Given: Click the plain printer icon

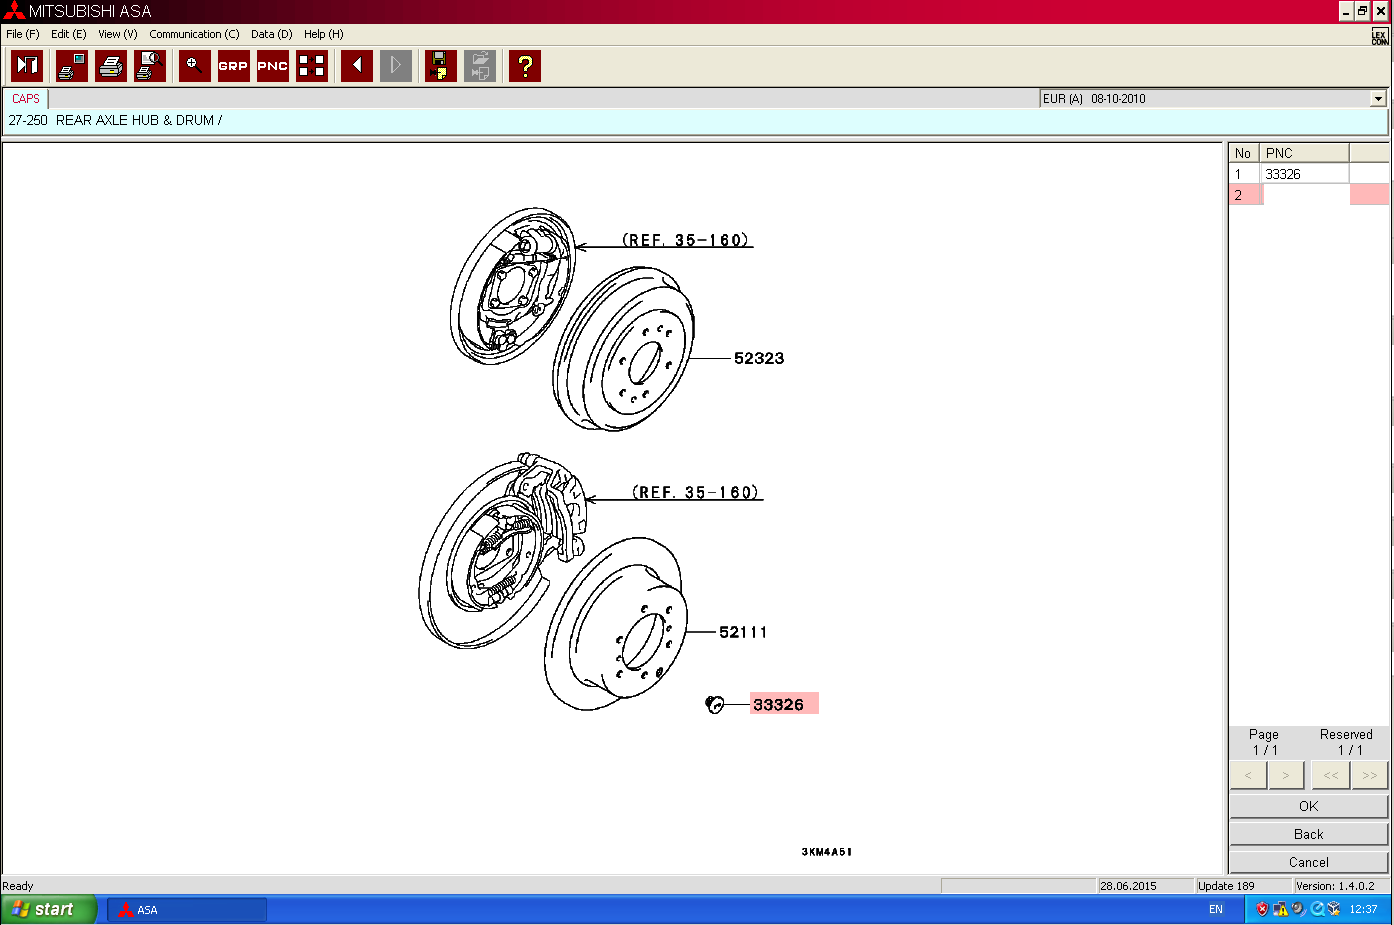Looking at the screenshot, I should click(x=111, y=66).
